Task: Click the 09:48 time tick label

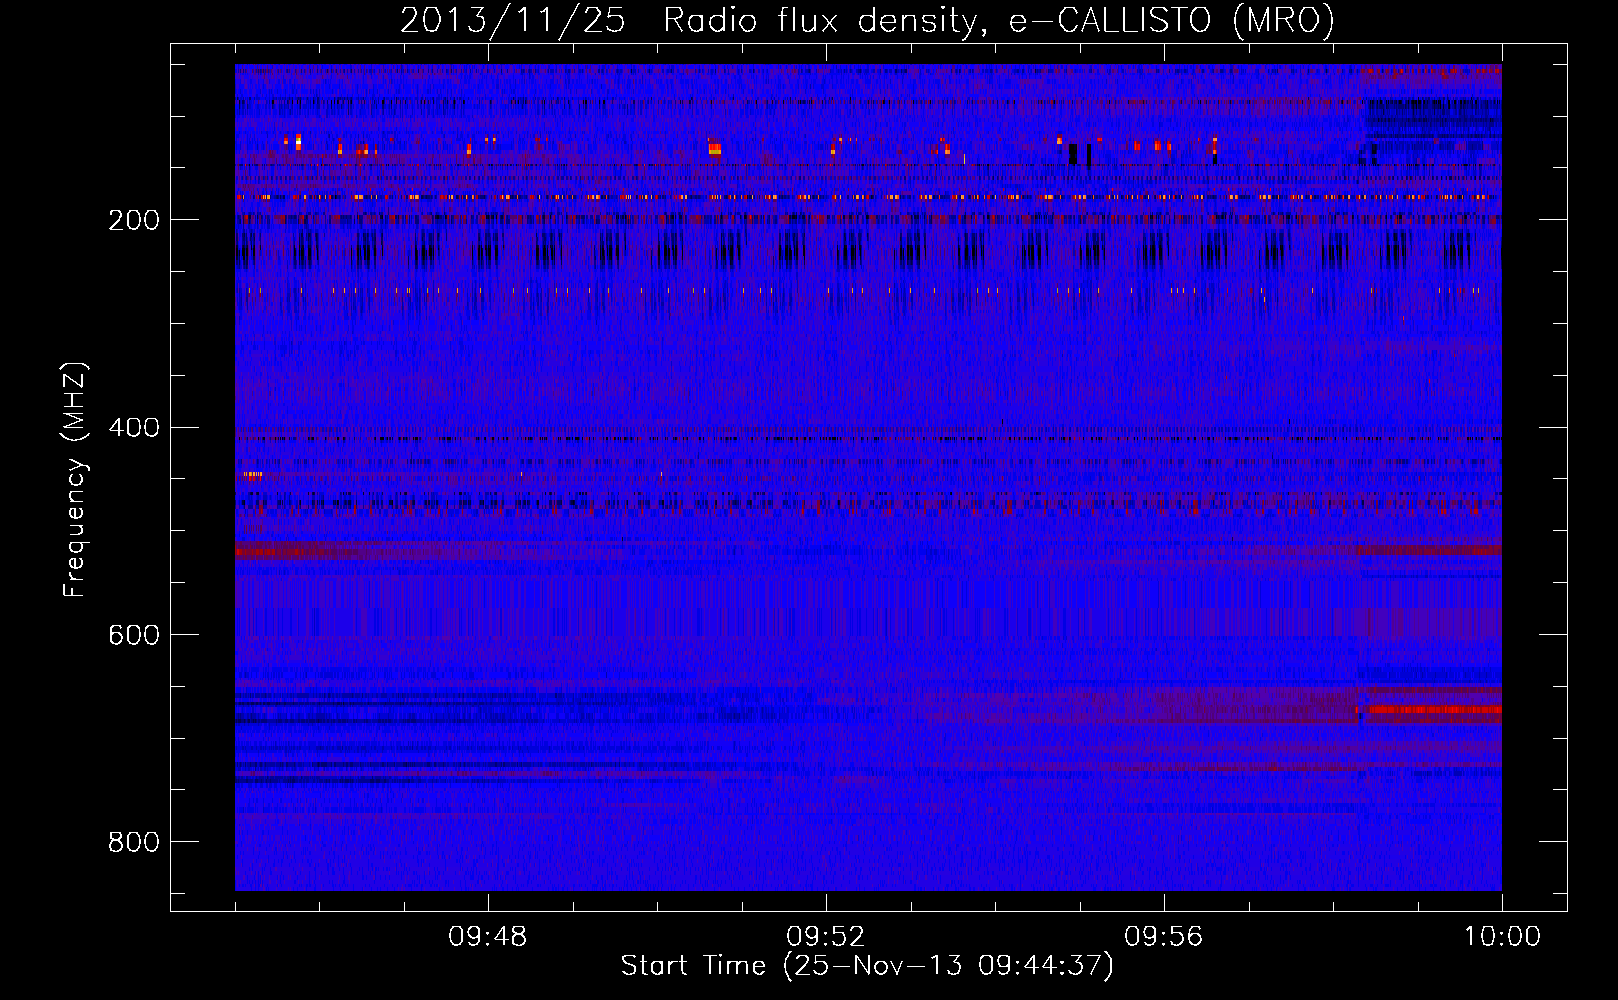Action: 487,937
